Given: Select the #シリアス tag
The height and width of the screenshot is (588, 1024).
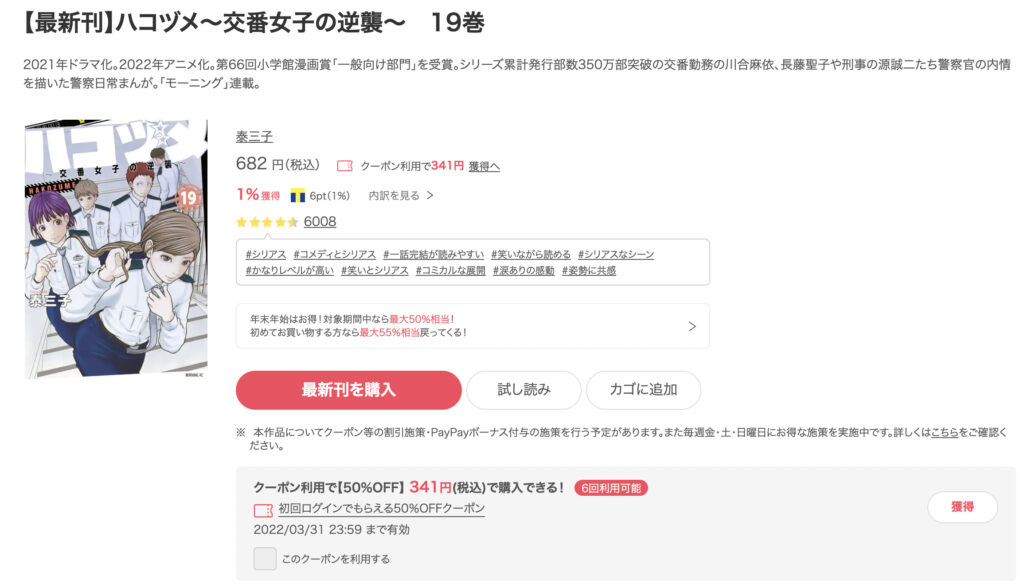Looking at the screenshot, I should click(266, 254).
